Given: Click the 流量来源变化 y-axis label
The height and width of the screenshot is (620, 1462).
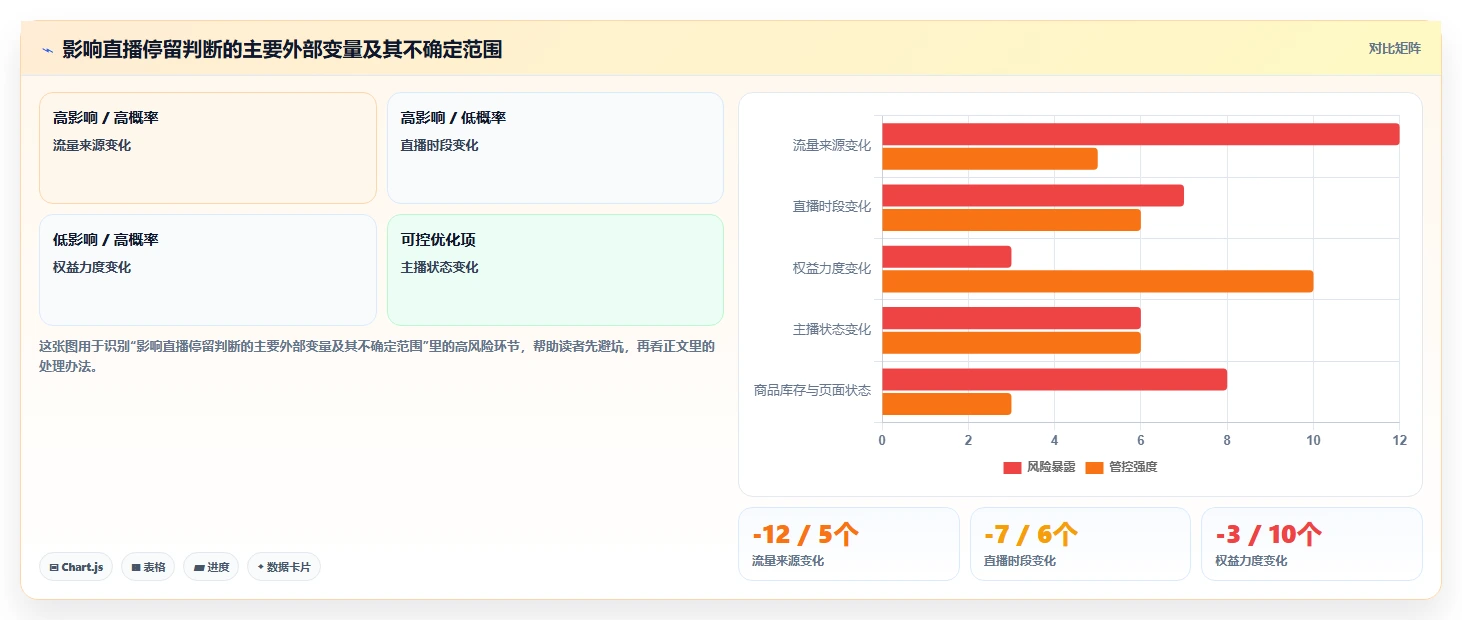Looking at the screenshot, I should click(x=832, y=146).
